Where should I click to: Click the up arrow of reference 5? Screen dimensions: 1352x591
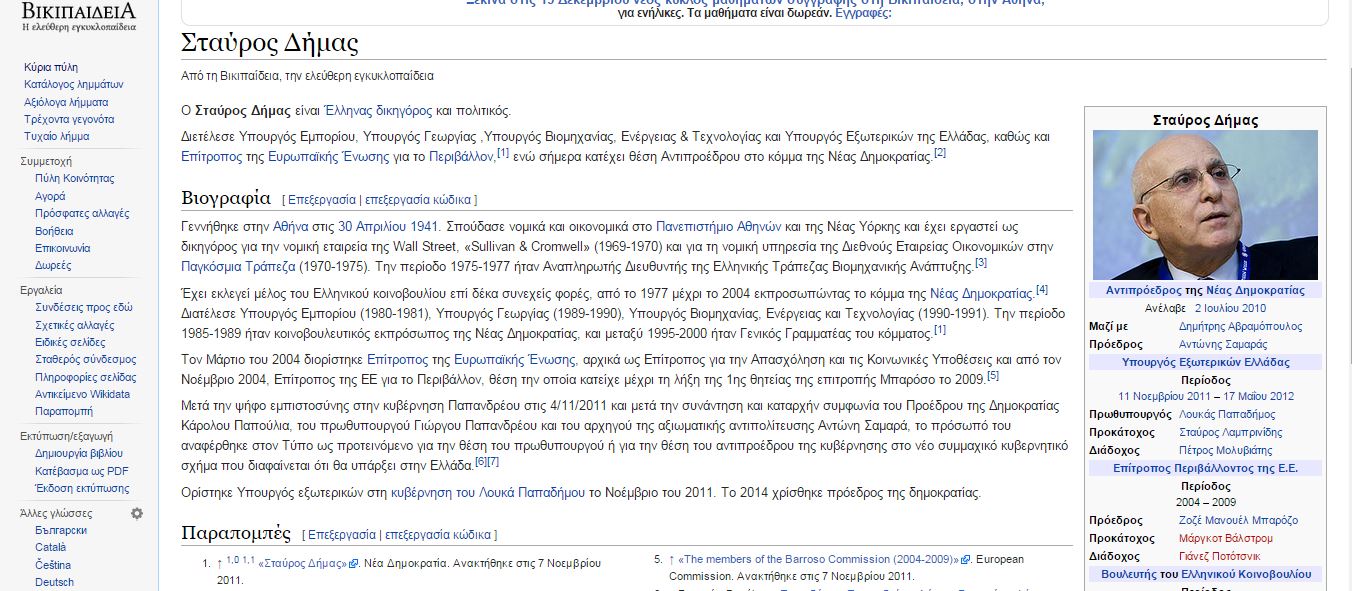tap(672, 560)
